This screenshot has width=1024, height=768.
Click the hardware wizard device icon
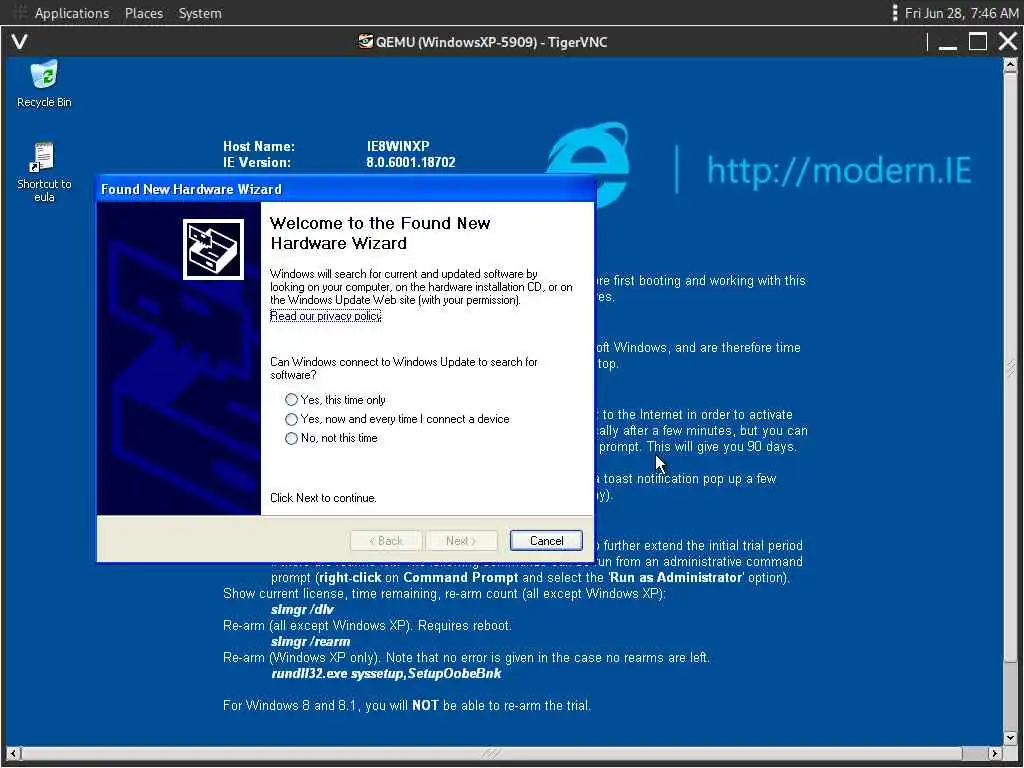pos(213,249)
